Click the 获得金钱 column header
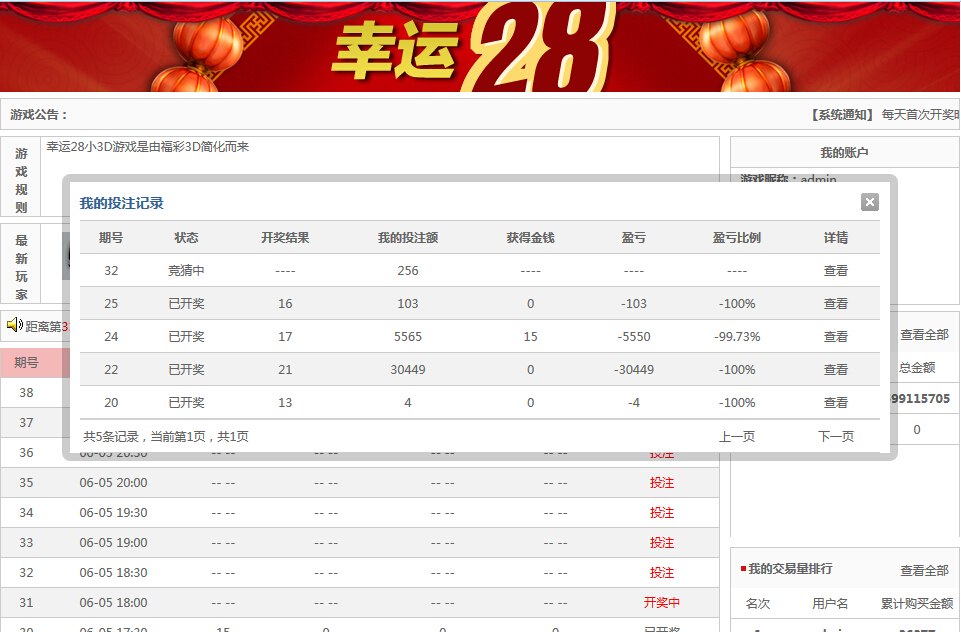 (530, 238)
